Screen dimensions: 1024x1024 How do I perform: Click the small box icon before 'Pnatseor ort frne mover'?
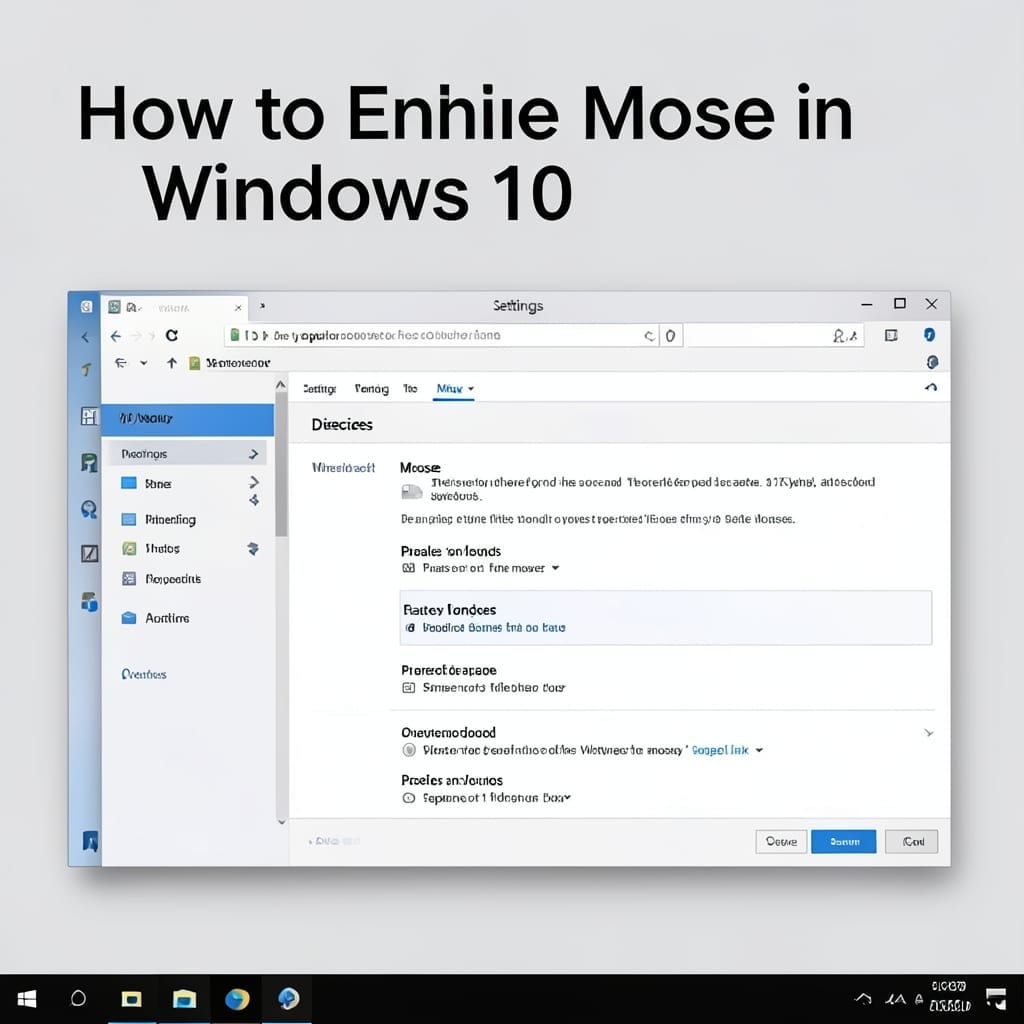pyautogui.click(x=409, y=568)
